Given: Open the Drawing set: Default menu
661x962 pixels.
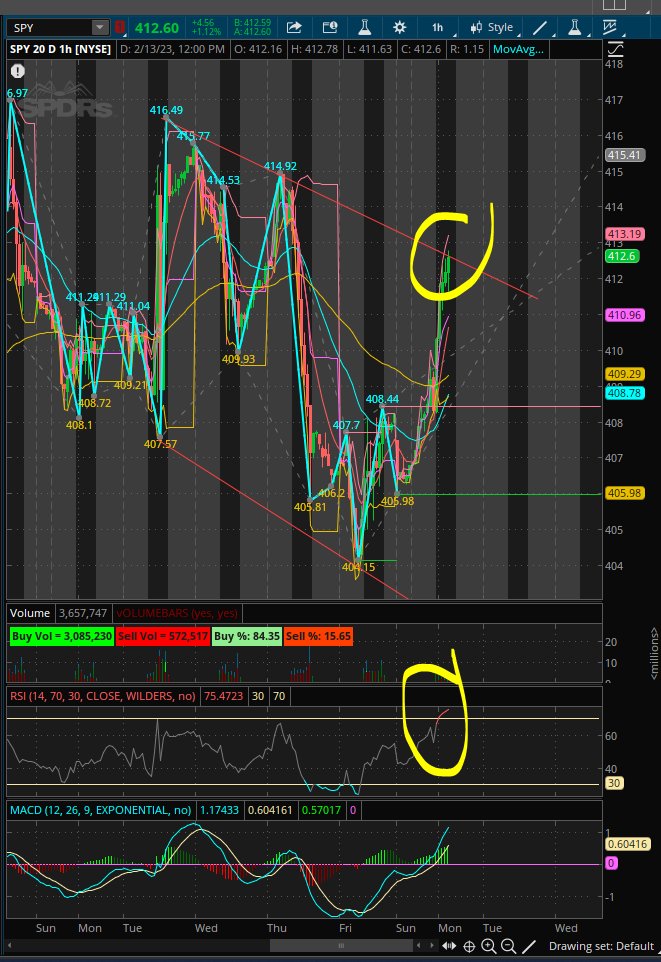Looking at the screenshot, I should point(601,946).
